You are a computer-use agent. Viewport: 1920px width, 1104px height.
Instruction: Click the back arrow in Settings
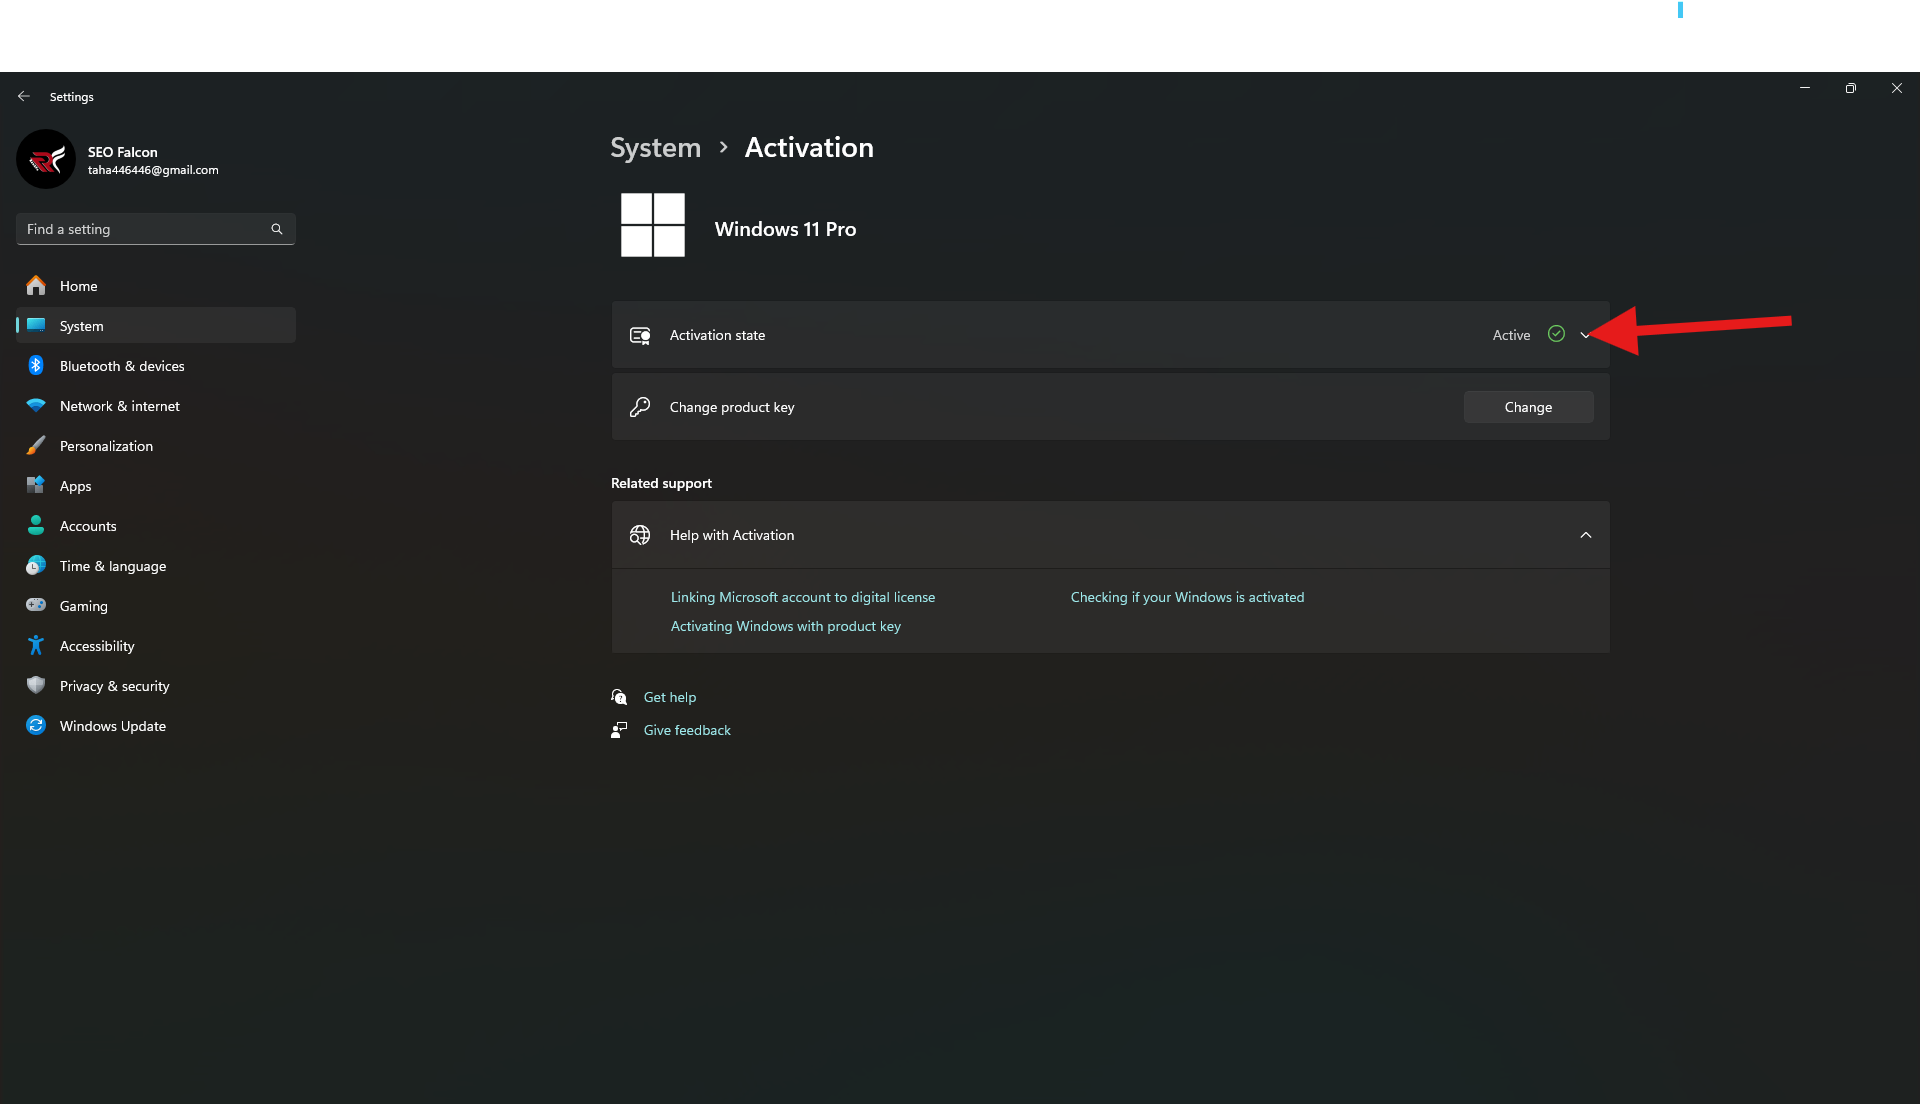click(x=24, y=97)
